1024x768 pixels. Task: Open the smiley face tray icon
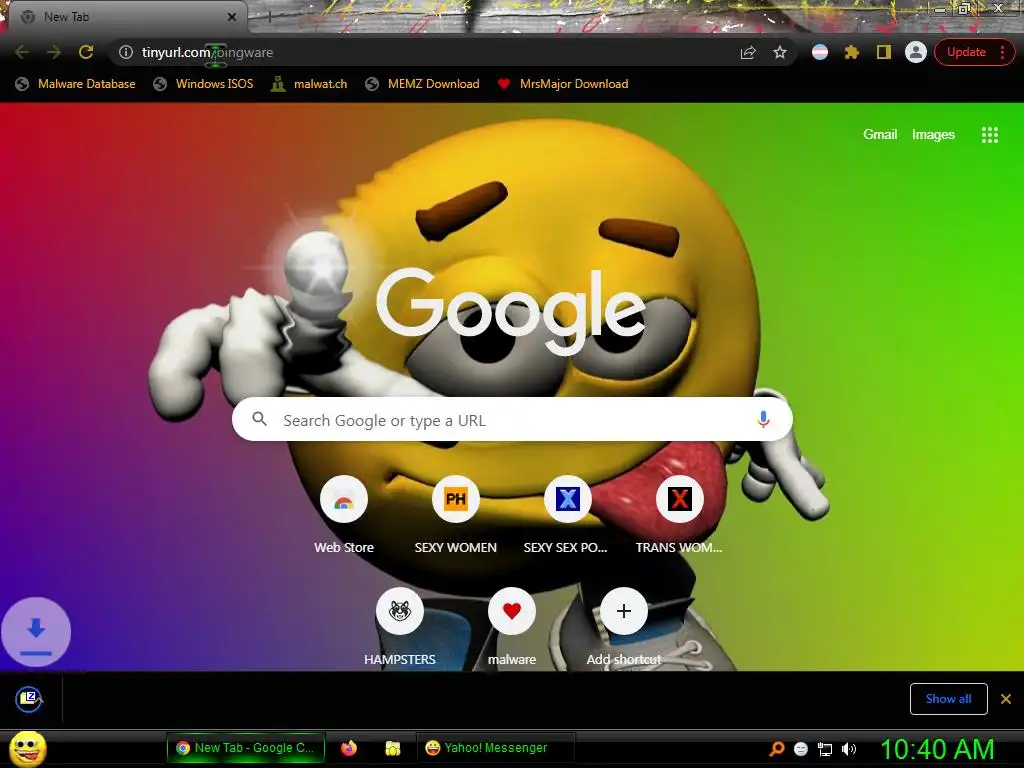801,749
